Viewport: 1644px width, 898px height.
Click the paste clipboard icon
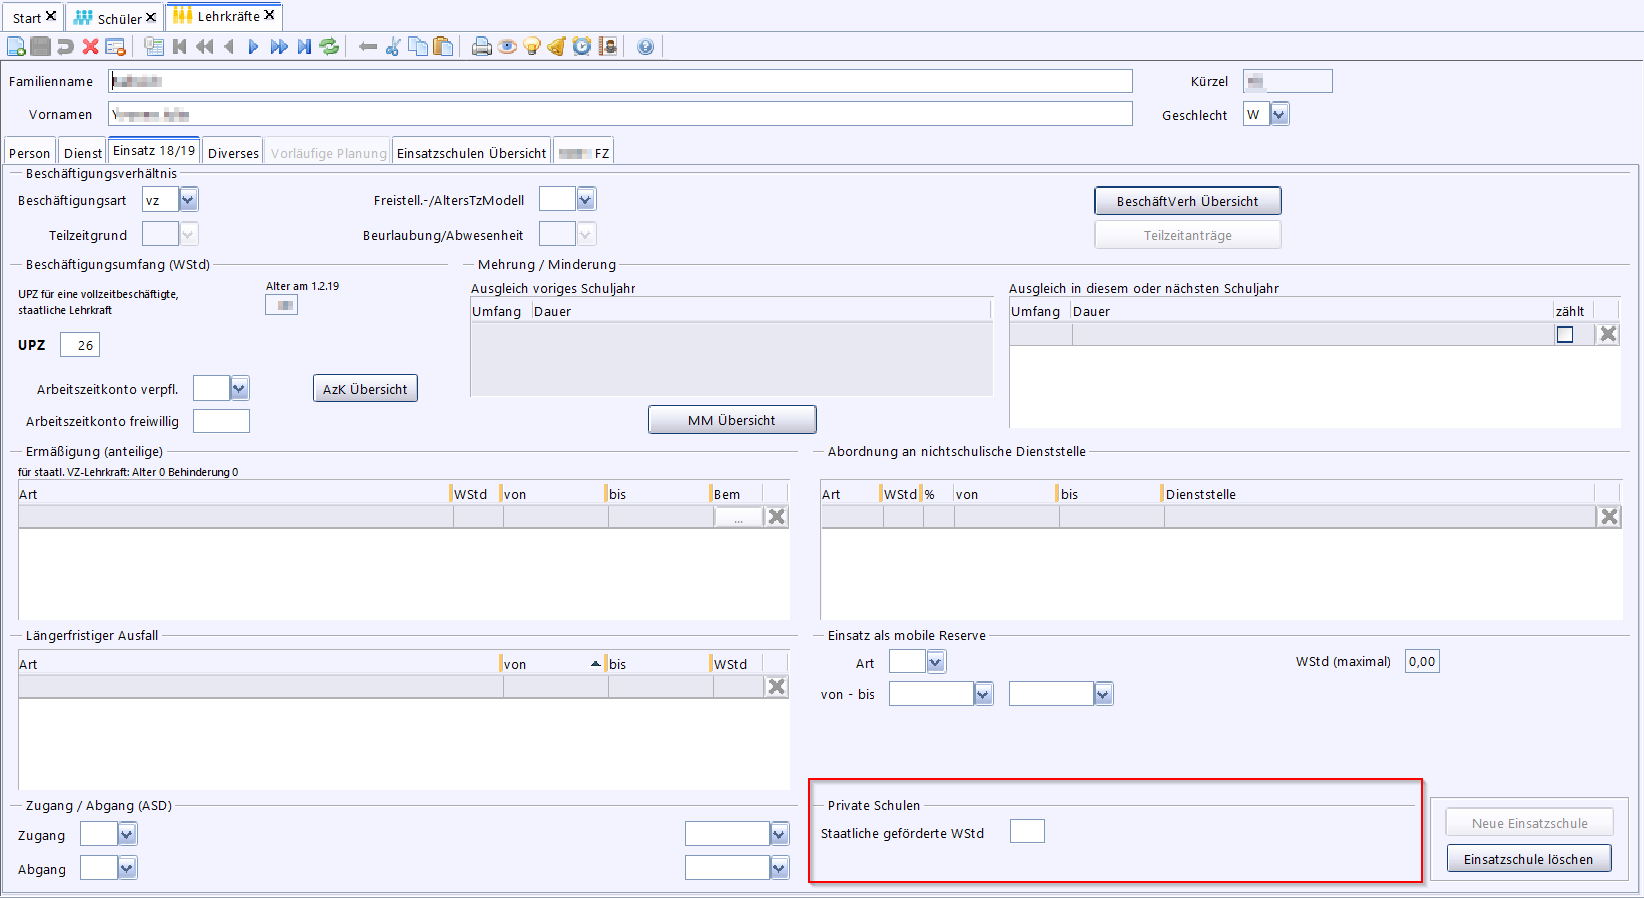coord(443,46)
